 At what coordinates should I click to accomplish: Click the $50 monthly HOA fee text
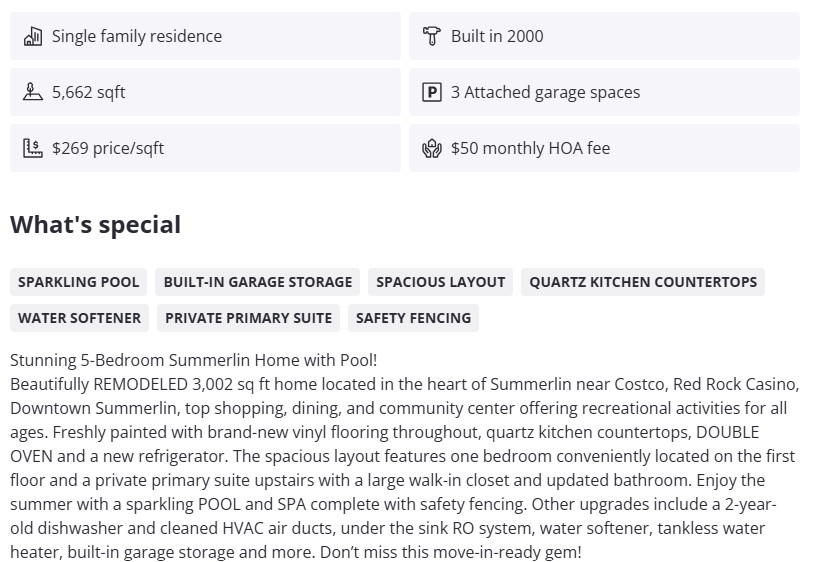pyautogui.click(x=530, y=149)
